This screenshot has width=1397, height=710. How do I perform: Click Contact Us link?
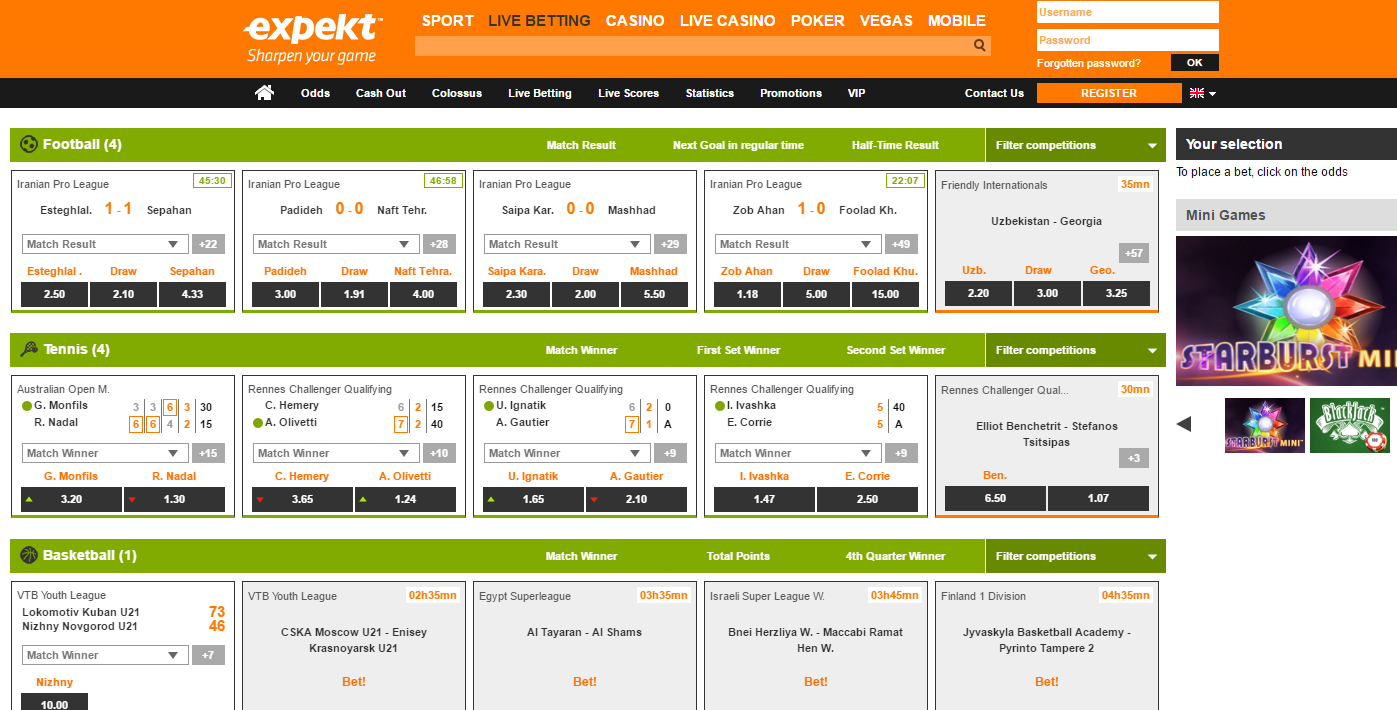[x=994, y=93]
